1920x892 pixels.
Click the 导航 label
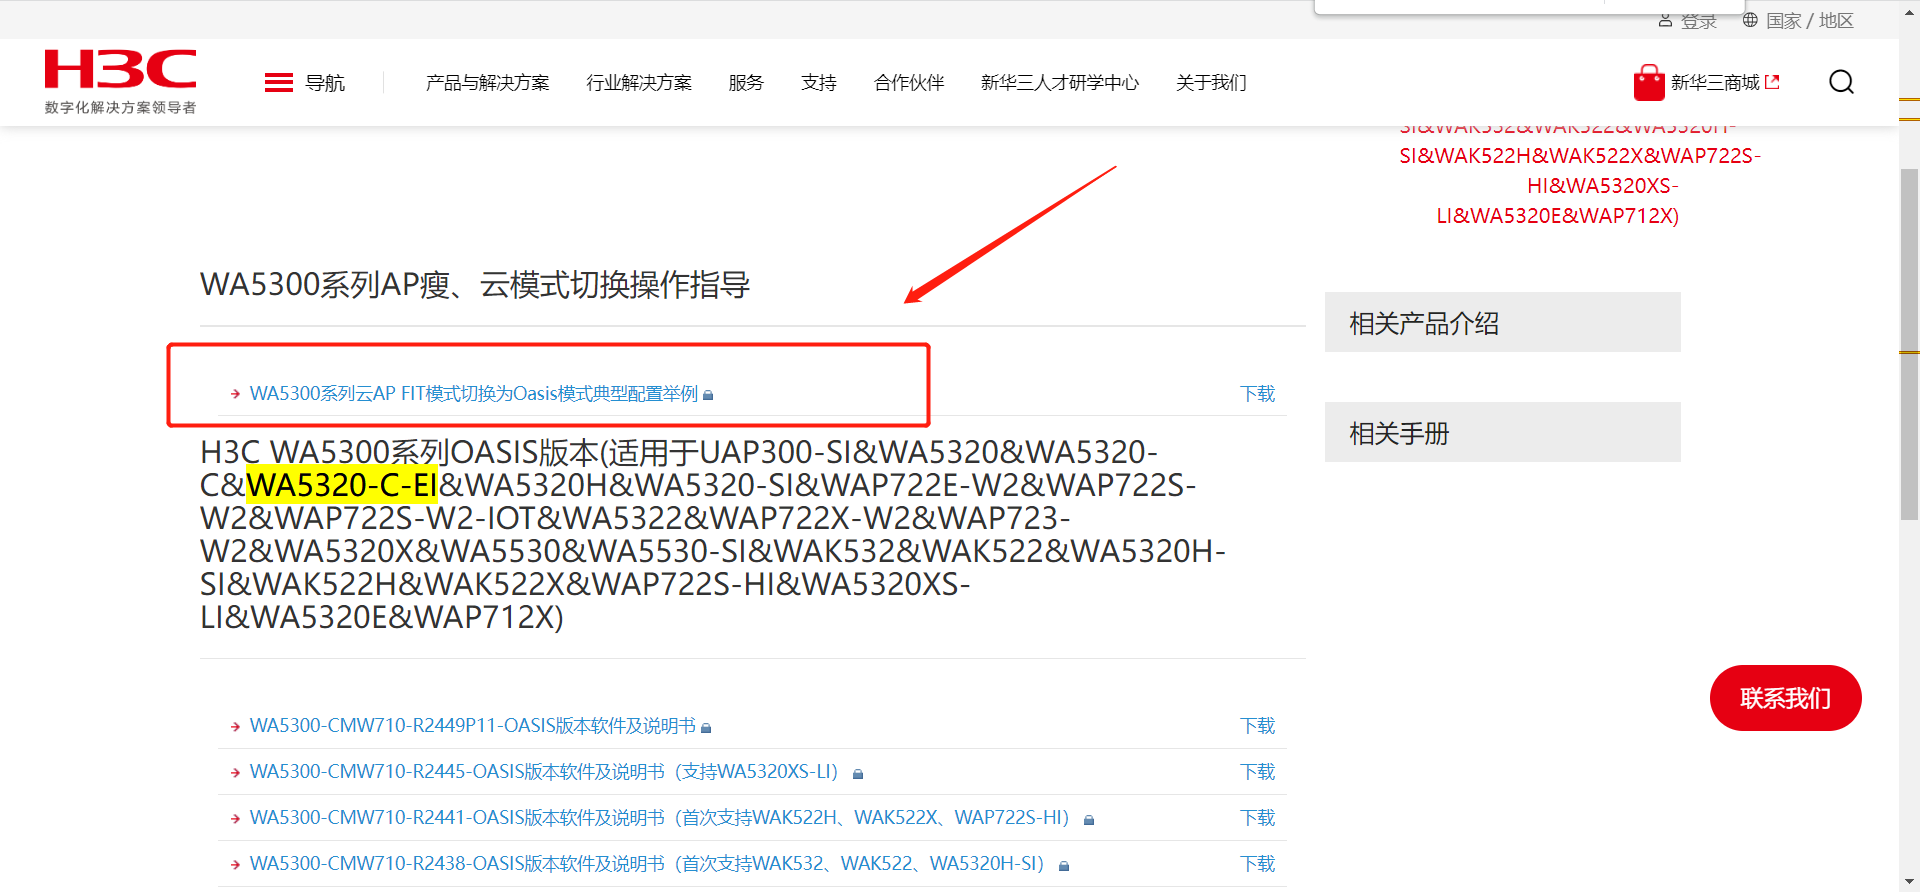325,82
